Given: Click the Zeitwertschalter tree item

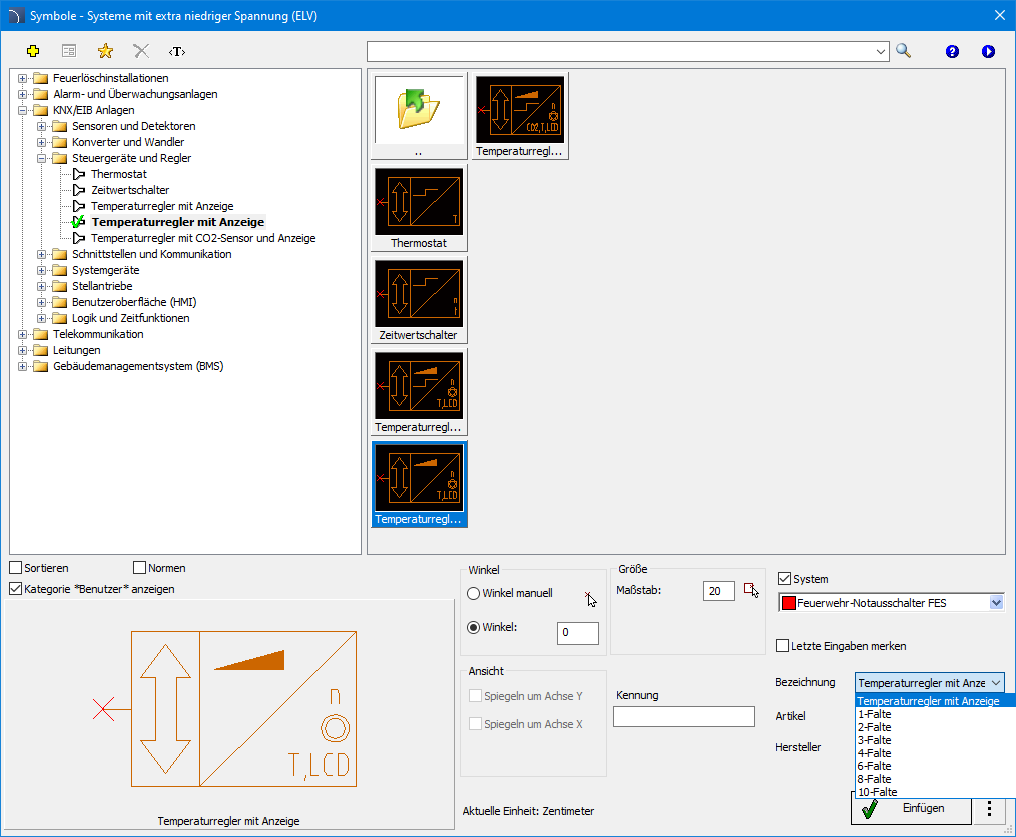Looking at the screenshot, I should tap(130, 190).
